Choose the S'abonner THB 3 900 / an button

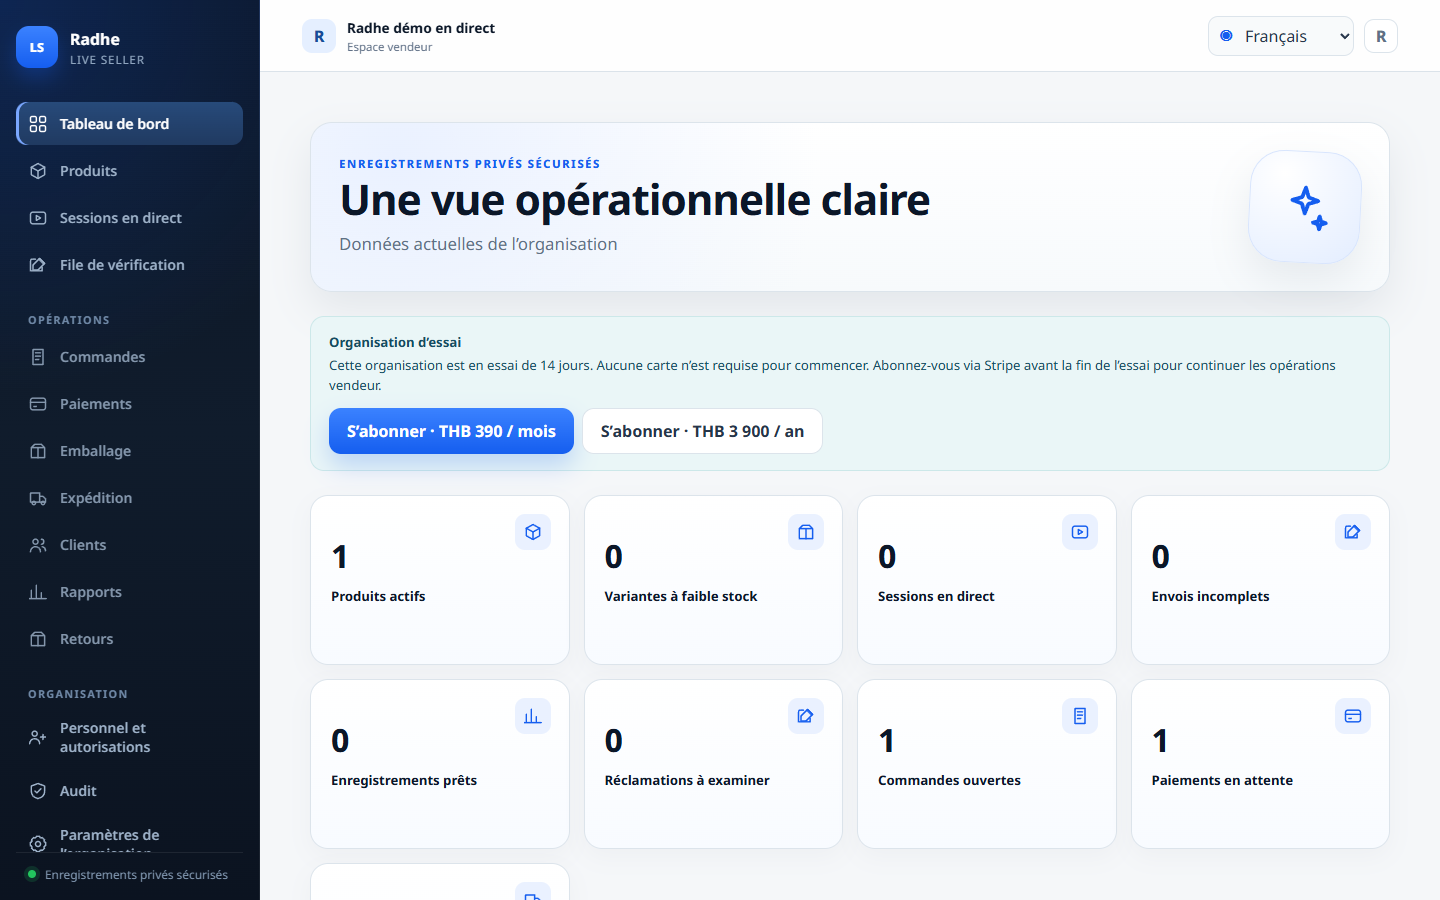point(702,431)
